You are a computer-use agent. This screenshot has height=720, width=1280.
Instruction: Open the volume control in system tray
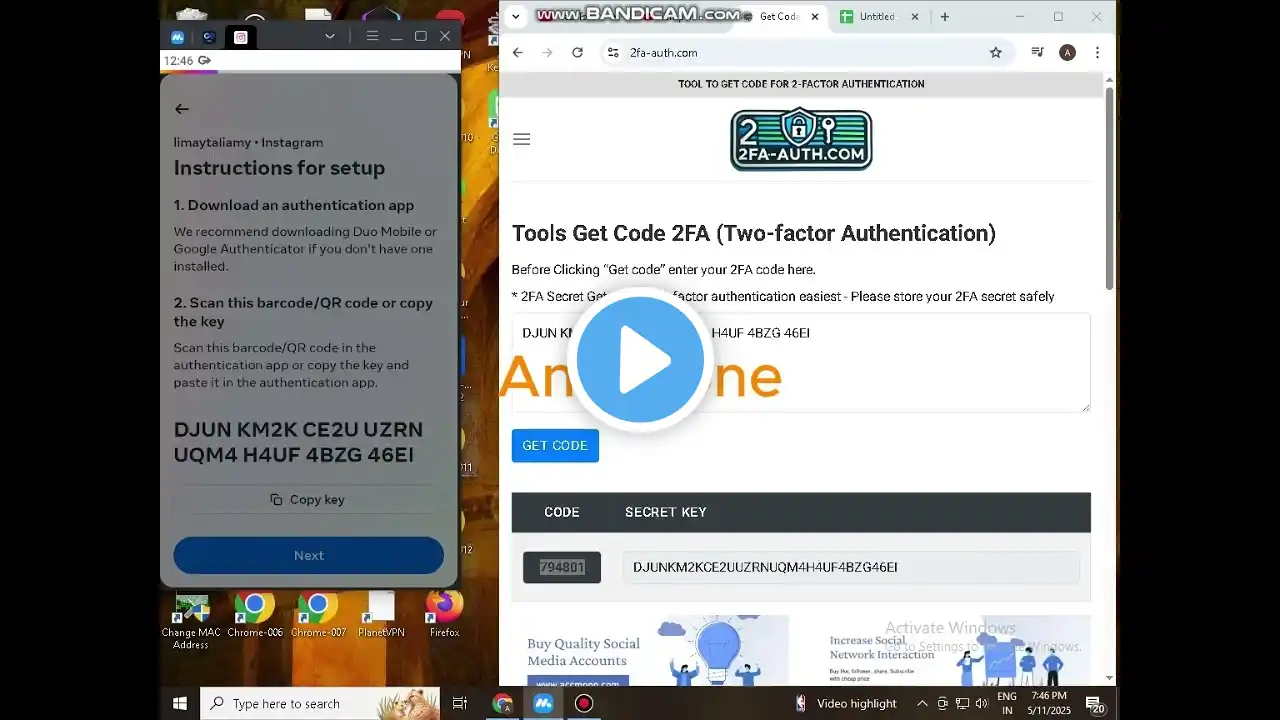coord(981,704)
